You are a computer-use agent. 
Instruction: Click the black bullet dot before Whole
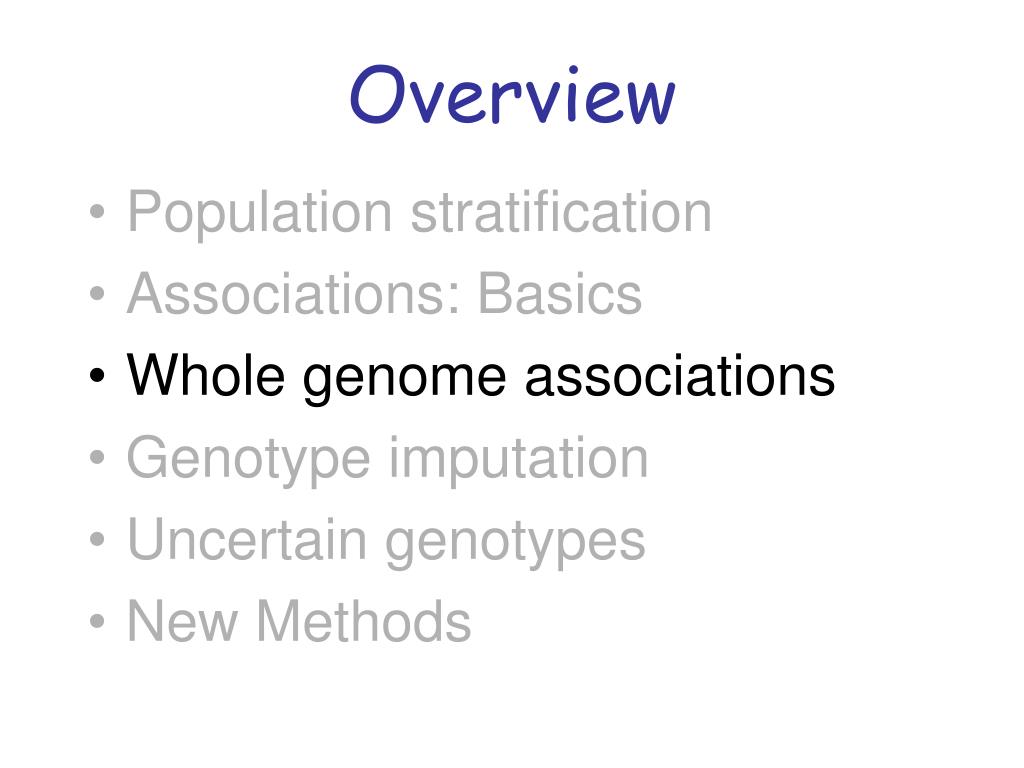[97, 376]
